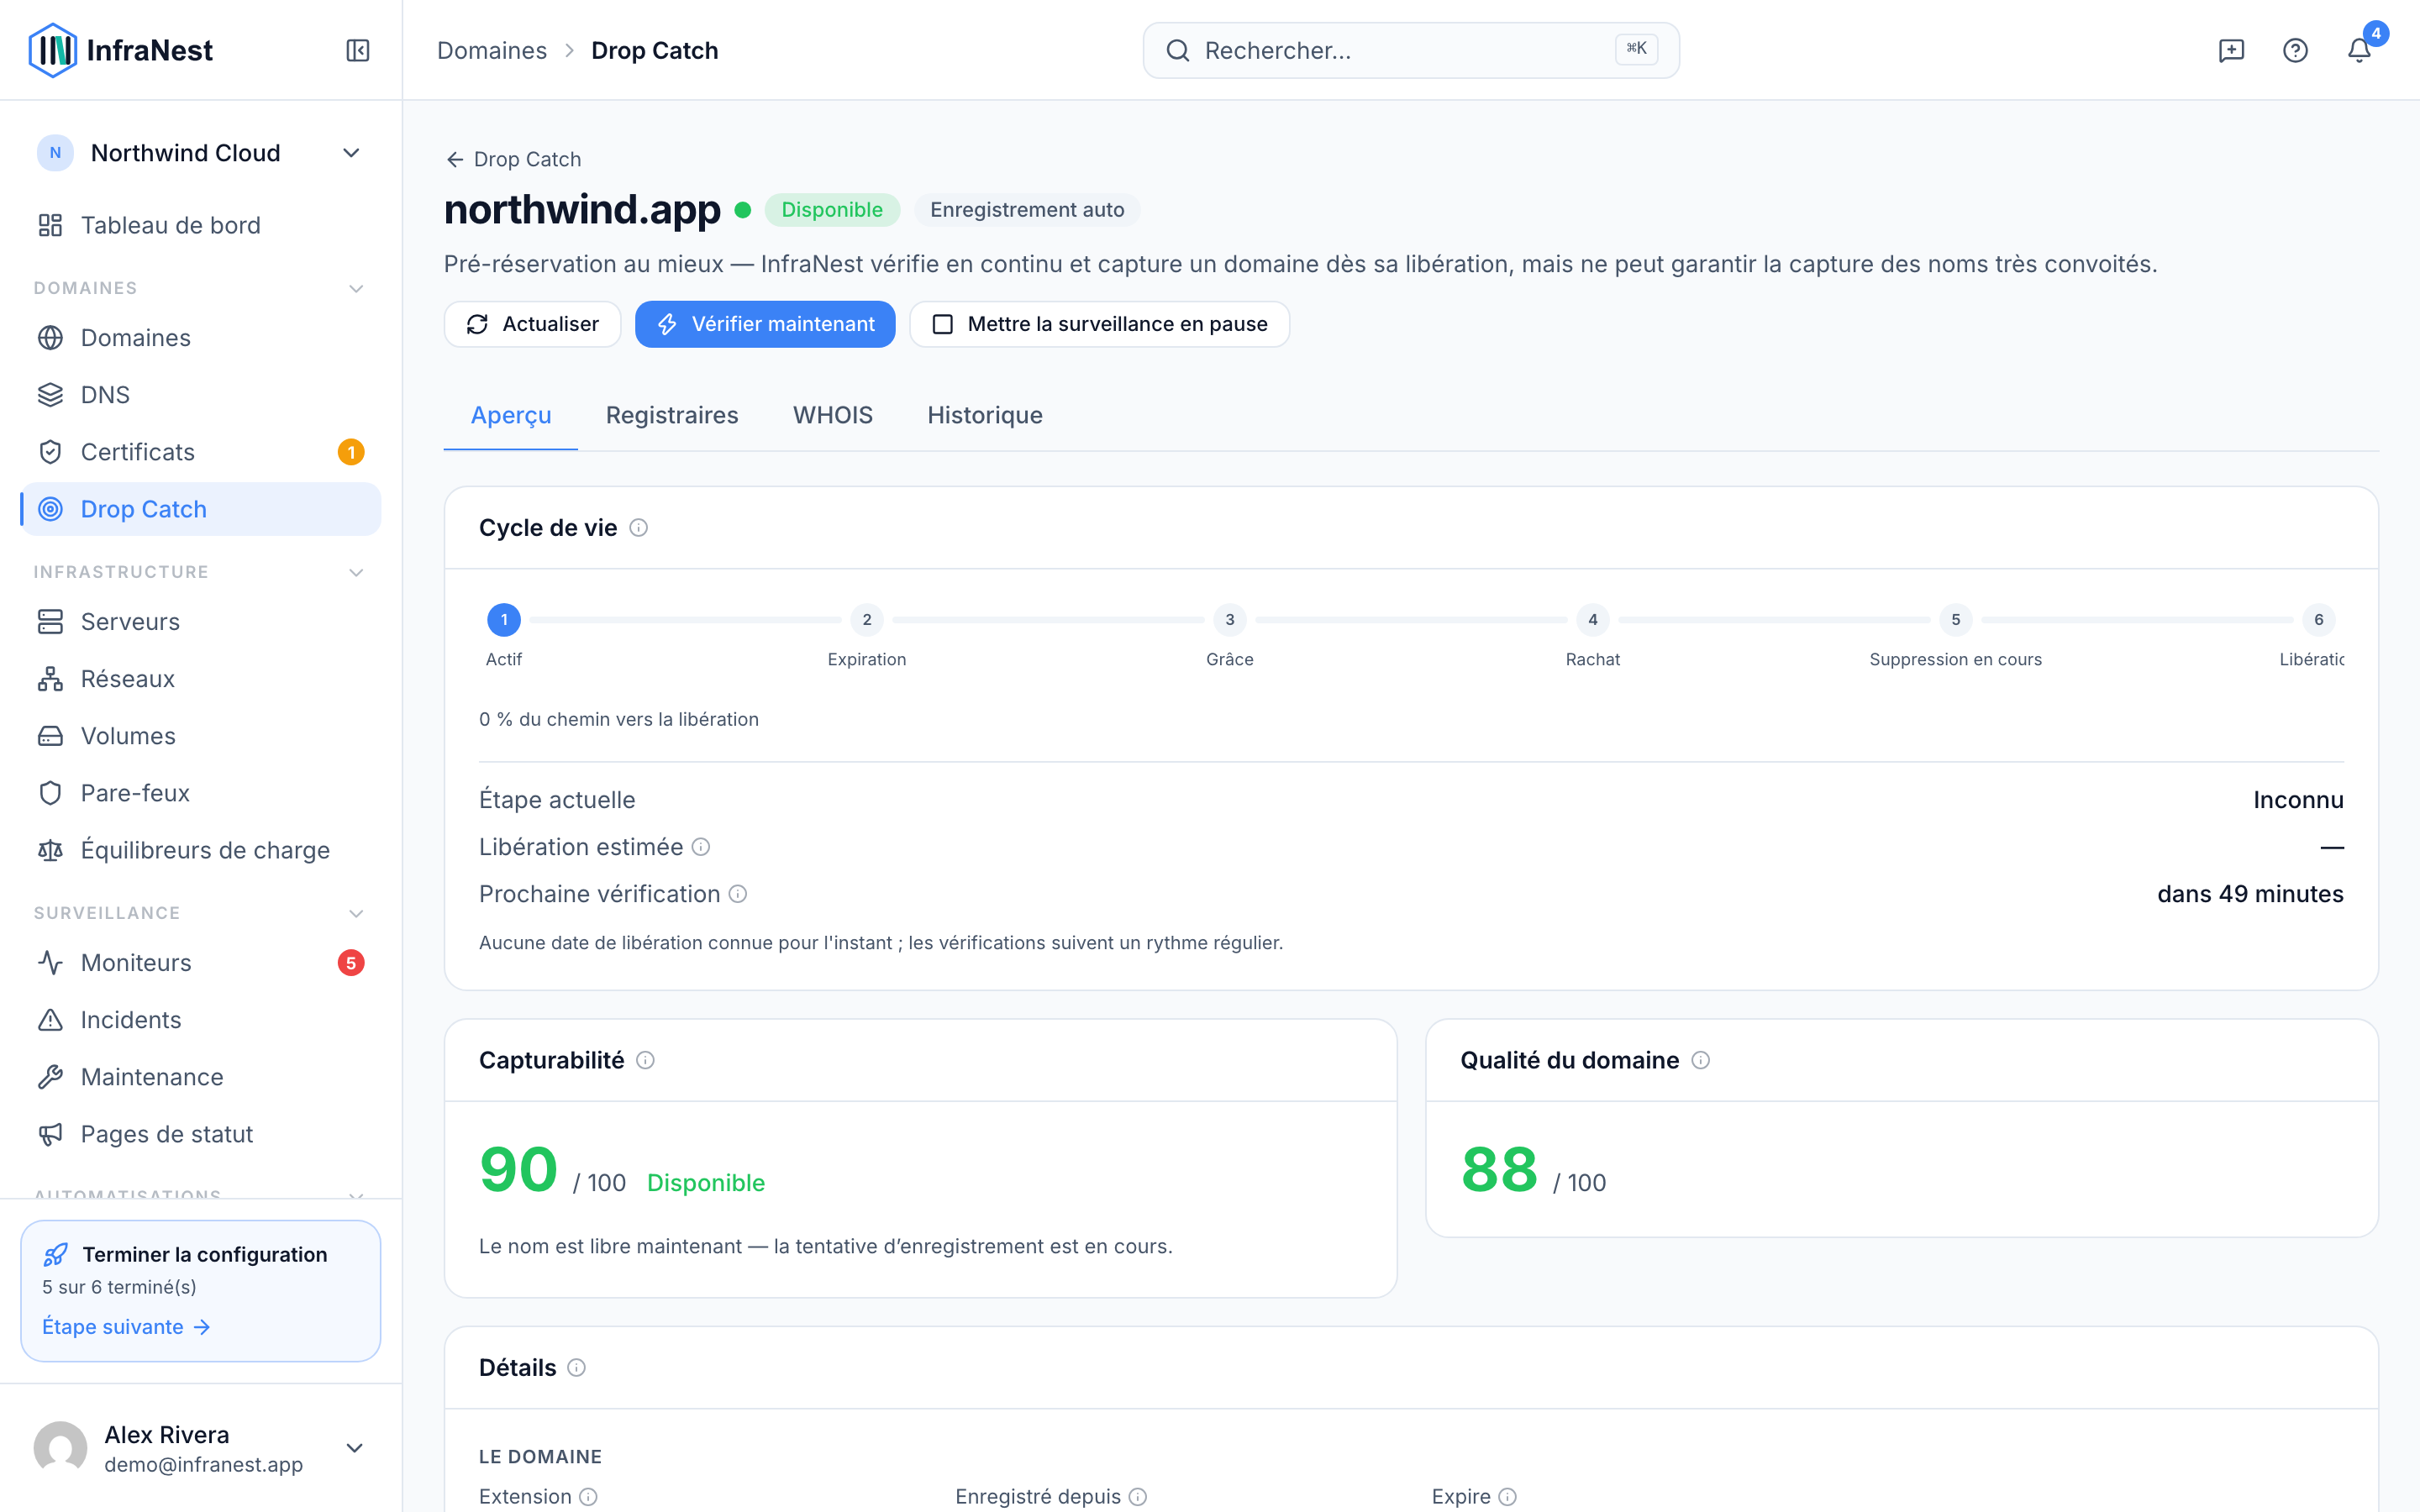The image size is (2420, 1512).
Task: Open the help question-mark icon
Action: (x=2295, y=50)
